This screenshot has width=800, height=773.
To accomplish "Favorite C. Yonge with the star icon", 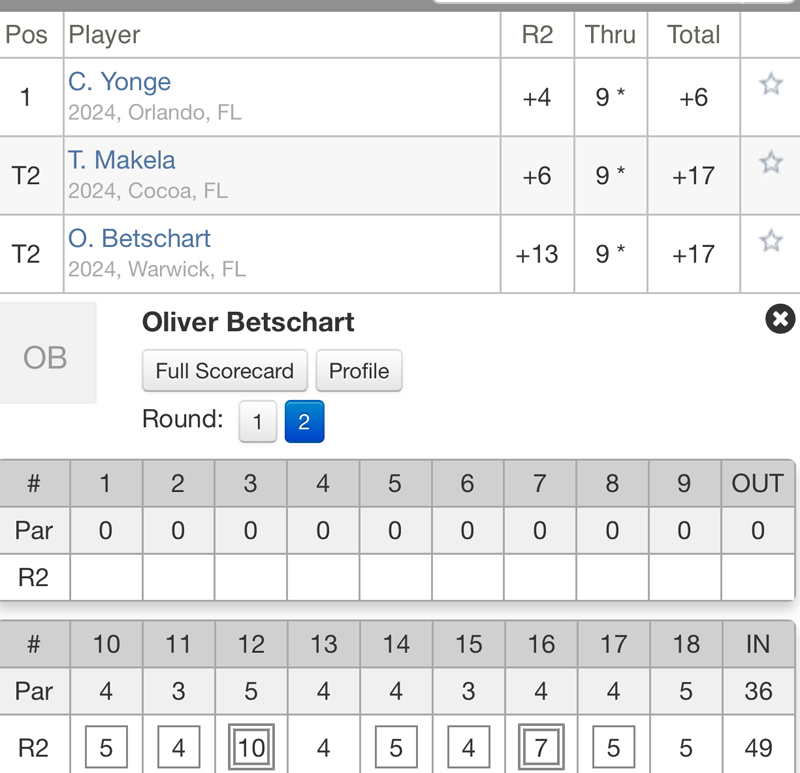I will point(770,84).
